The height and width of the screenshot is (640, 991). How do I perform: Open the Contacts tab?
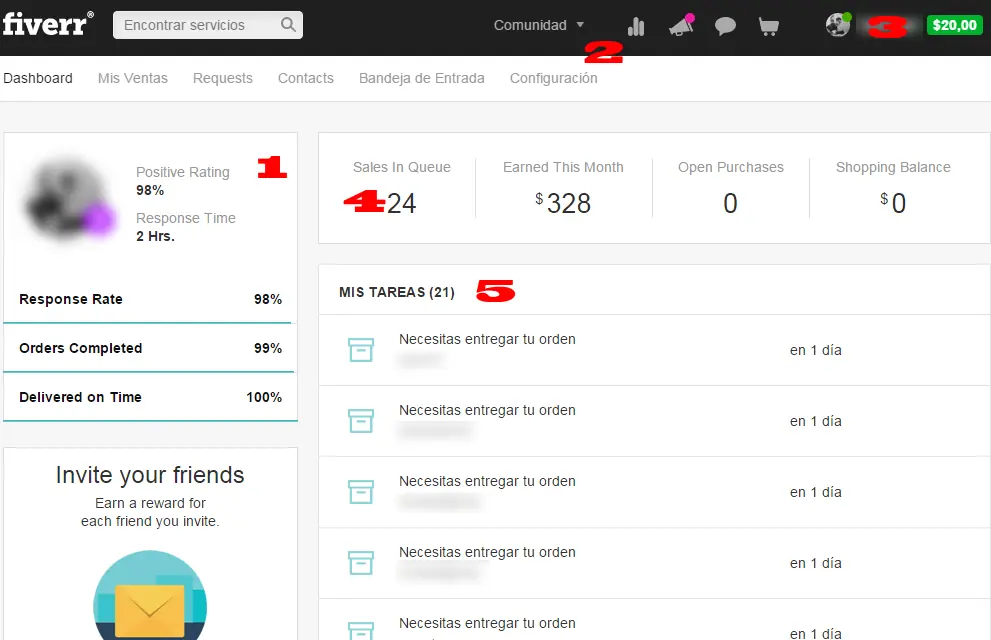(306, 78)
